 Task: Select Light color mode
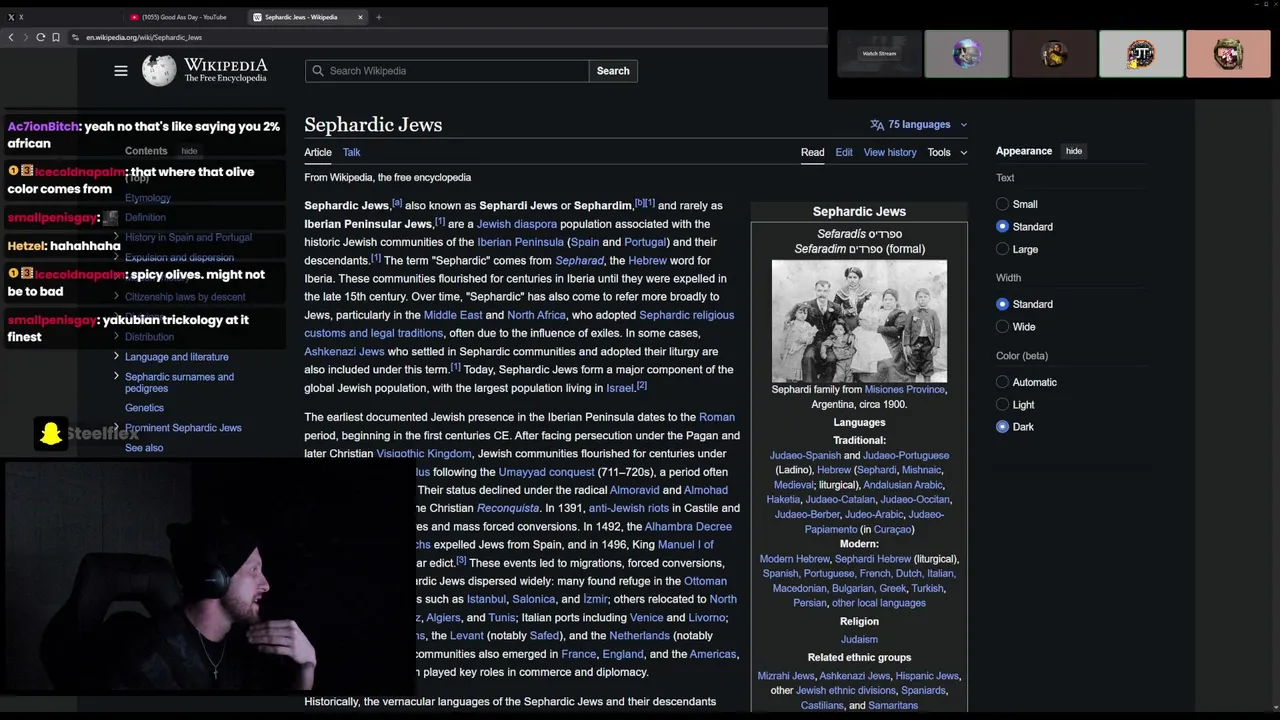[1002, 405]
